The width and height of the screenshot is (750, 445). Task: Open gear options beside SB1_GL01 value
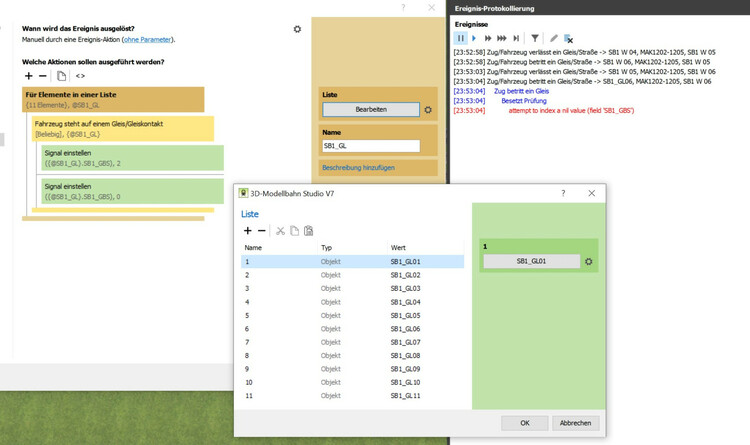pos(588,262)
